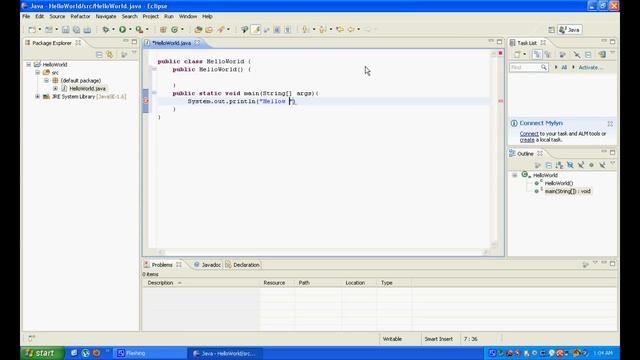Click the Back navigation arrow icon

point(351,29)
